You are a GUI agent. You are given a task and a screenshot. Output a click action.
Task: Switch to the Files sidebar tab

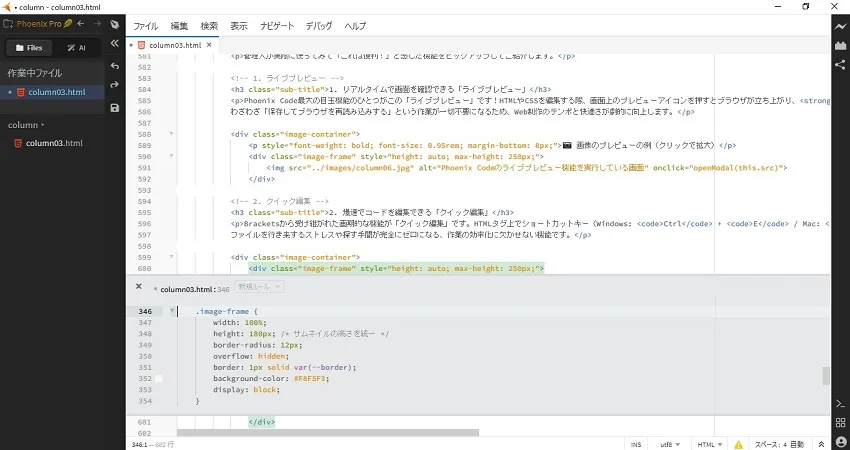[x=29, y=48]
